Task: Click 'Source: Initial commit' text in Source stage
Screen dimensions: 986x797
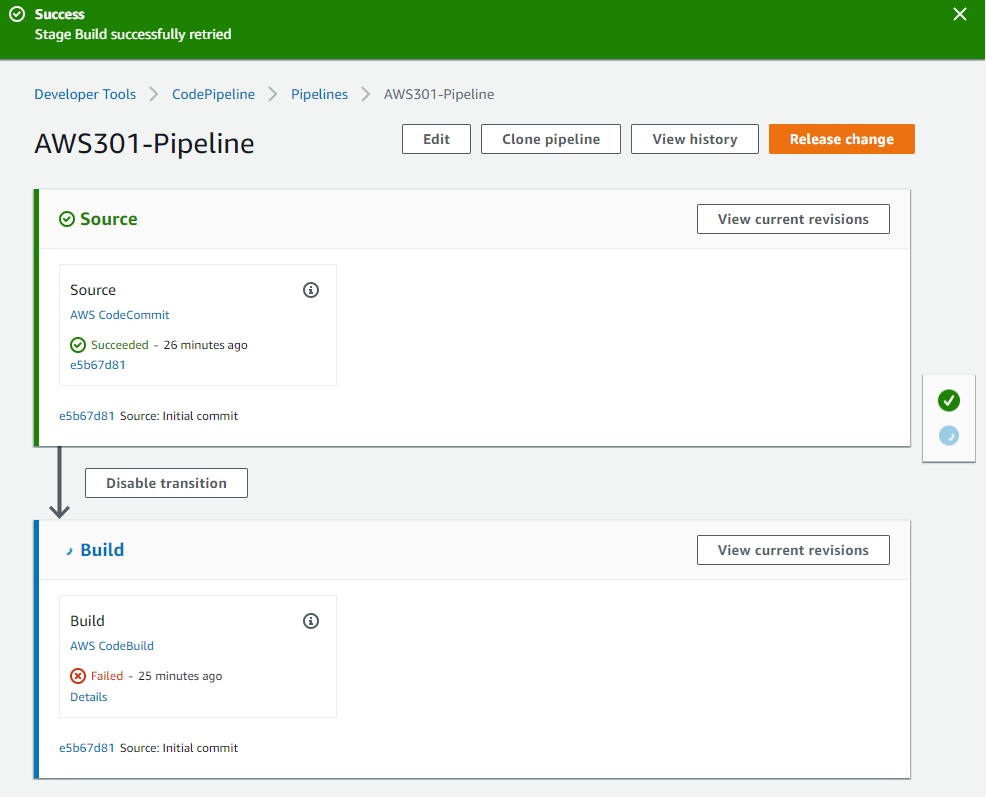Action: click(179, 416)
